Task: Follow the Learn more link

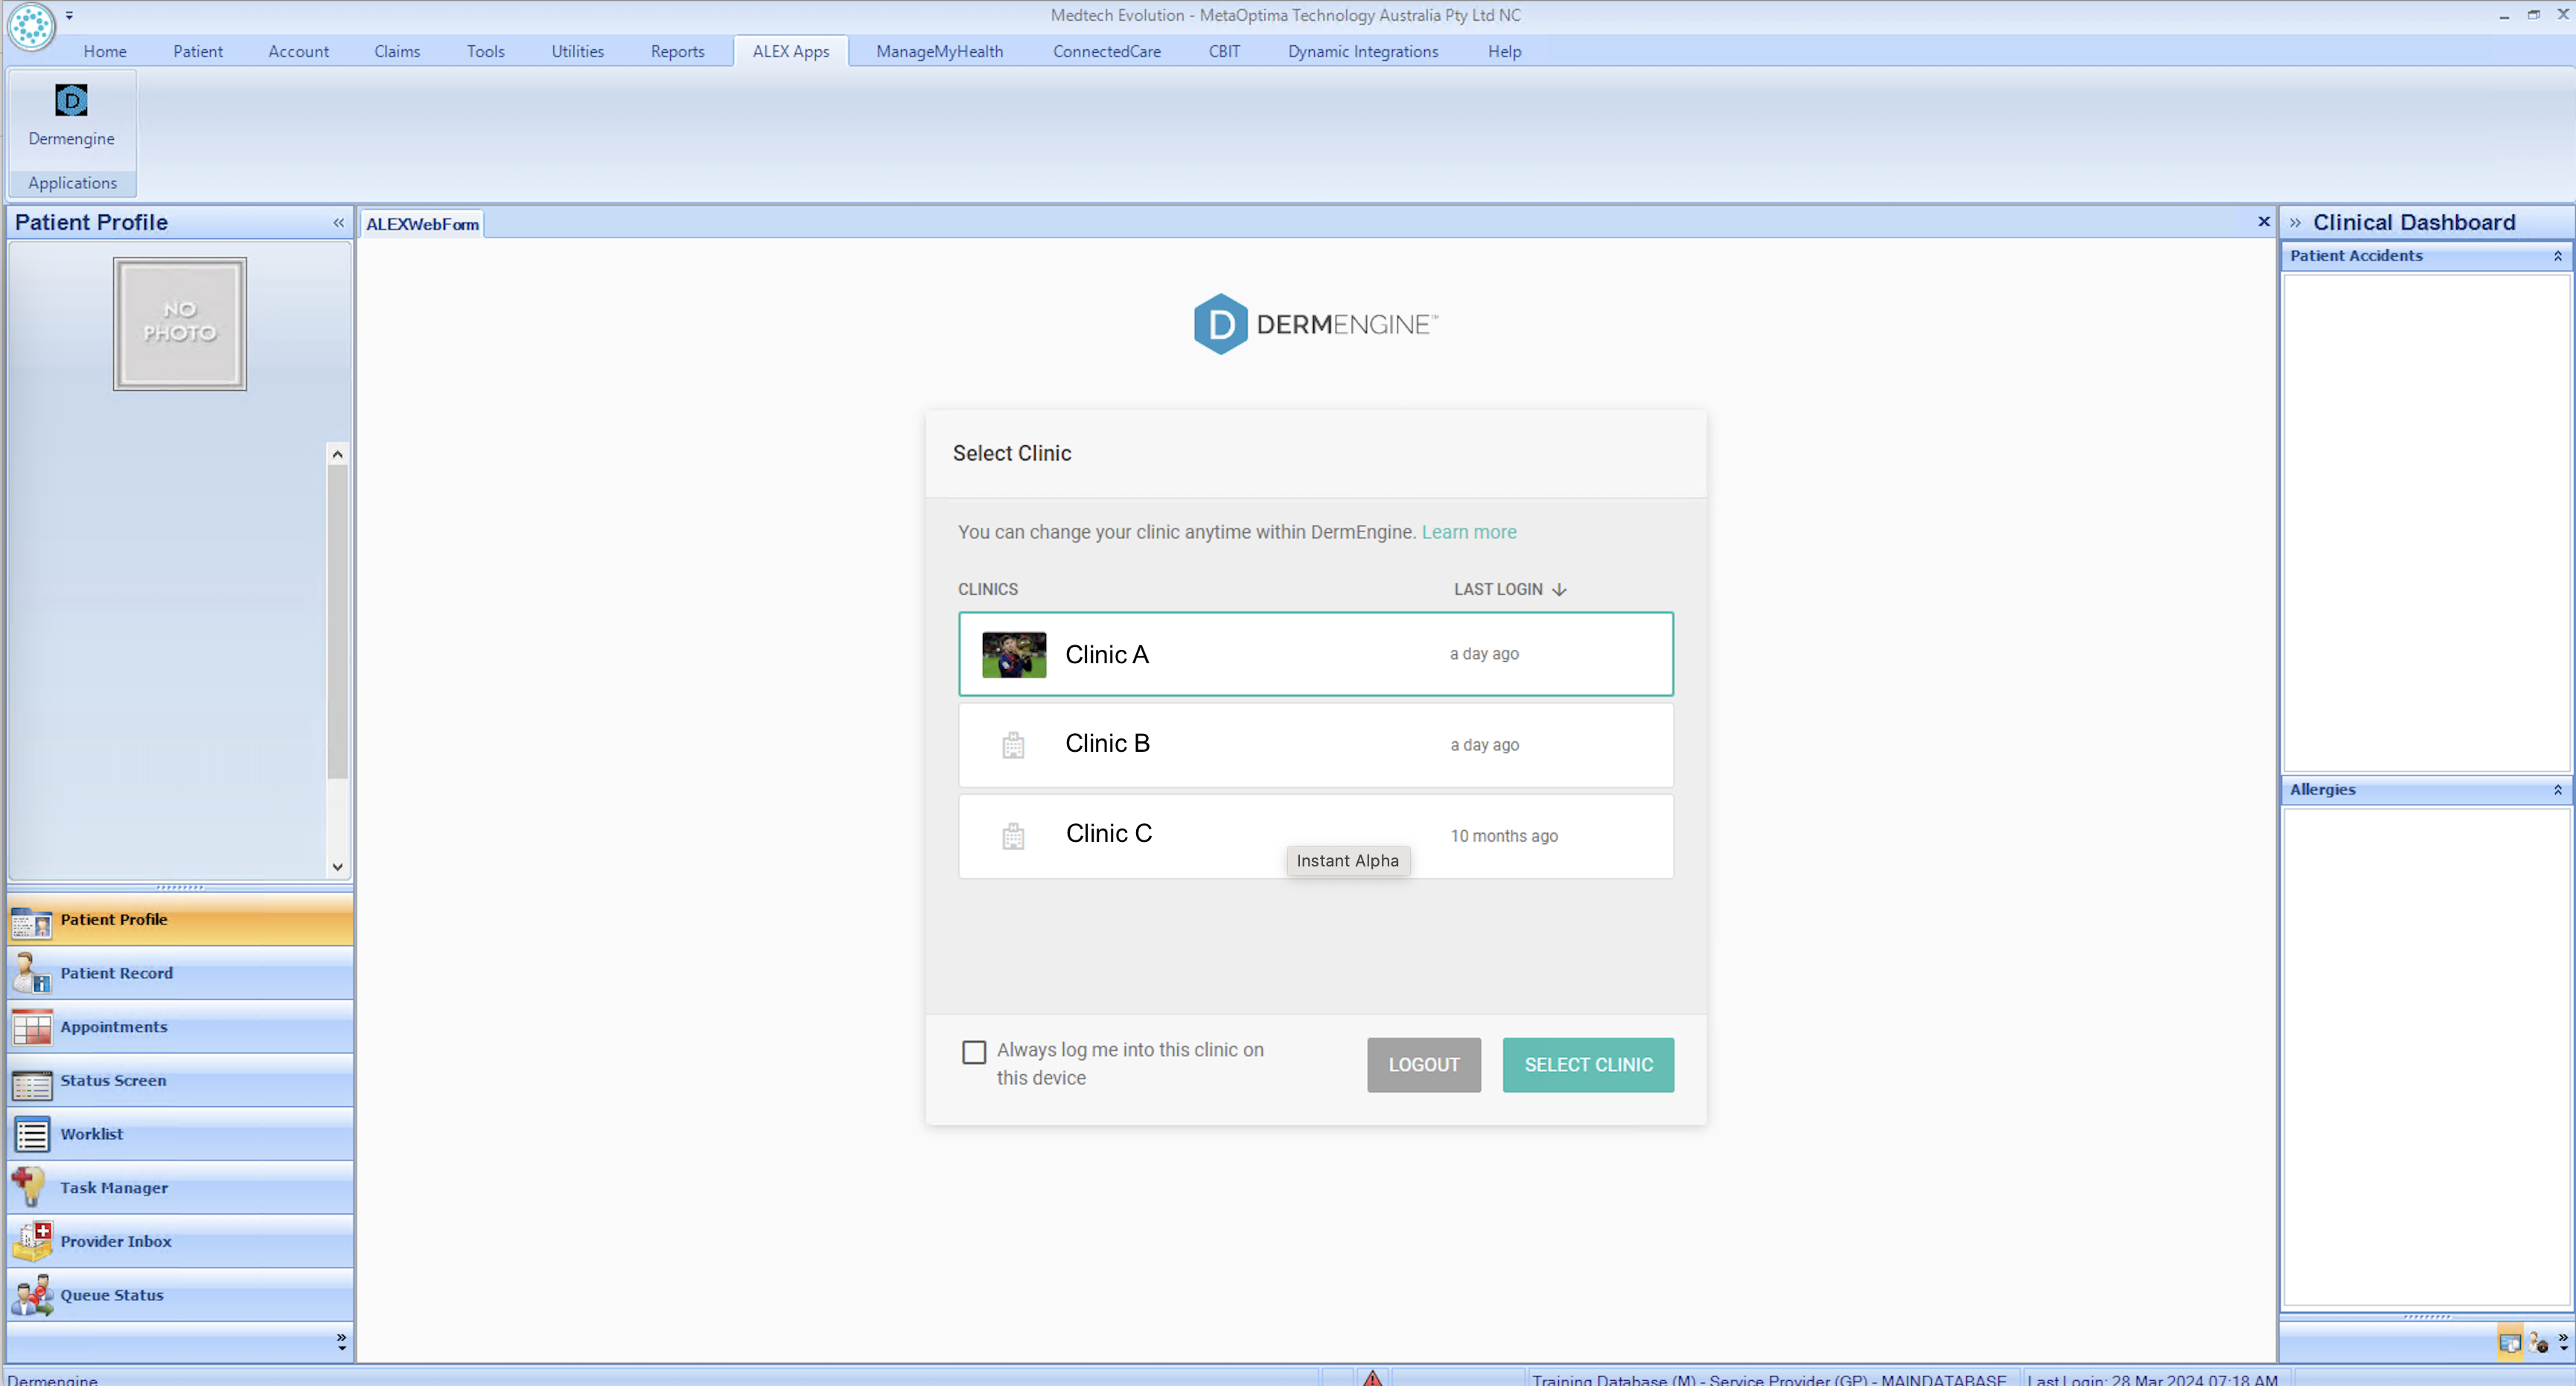Action: point(1468,532)
